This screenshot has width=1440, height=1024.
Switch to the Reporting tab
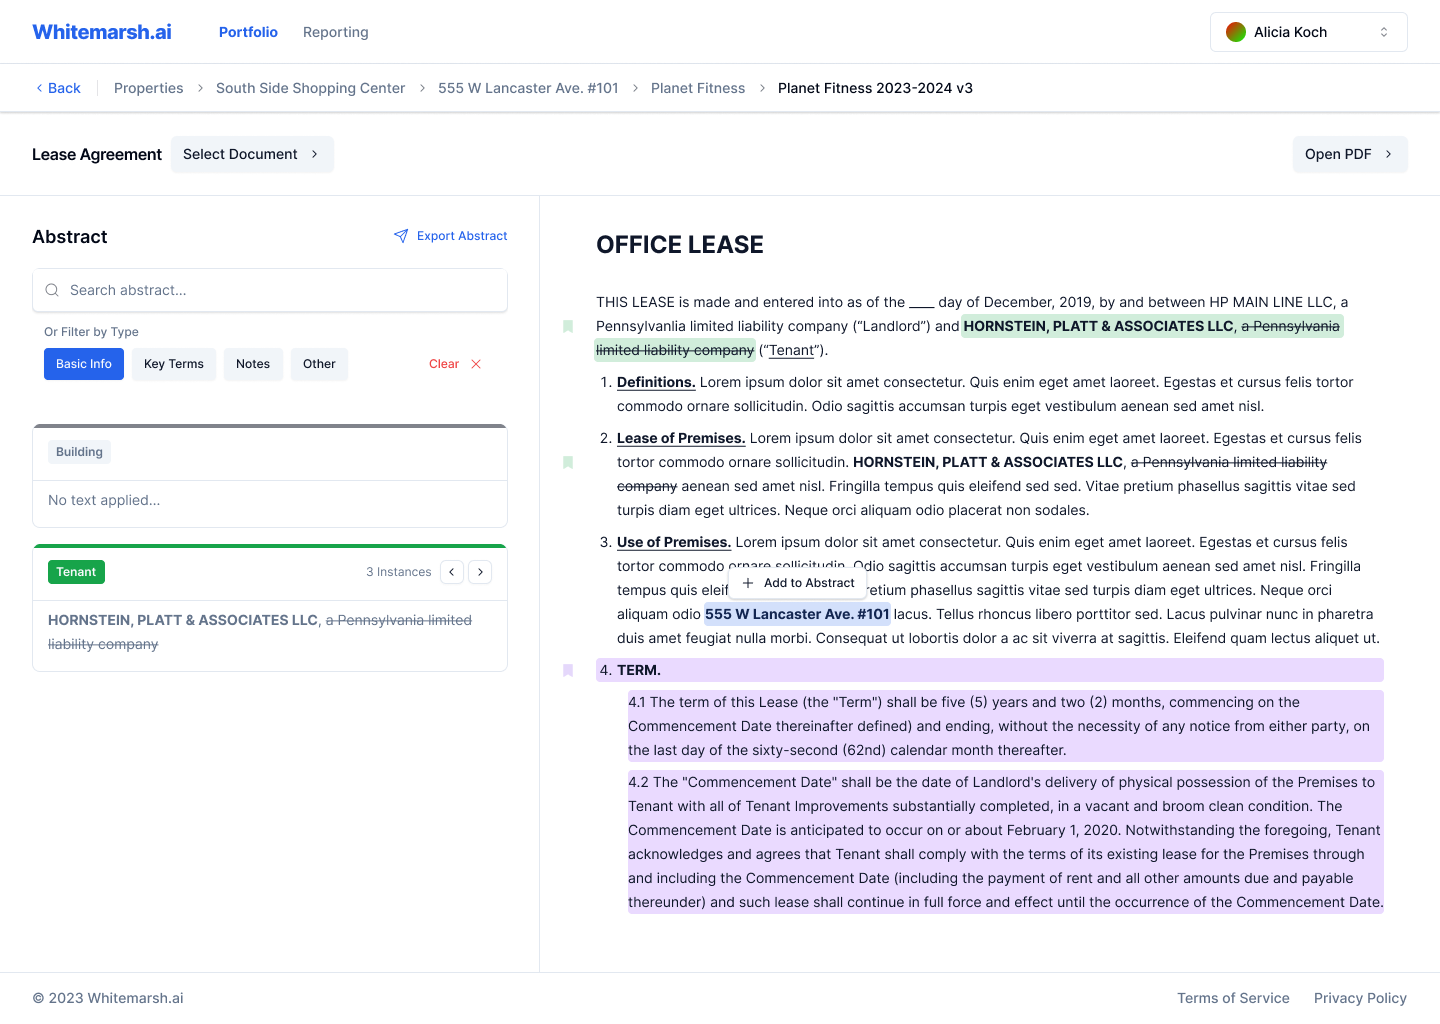pyautogui.click(x=336, y=32)
